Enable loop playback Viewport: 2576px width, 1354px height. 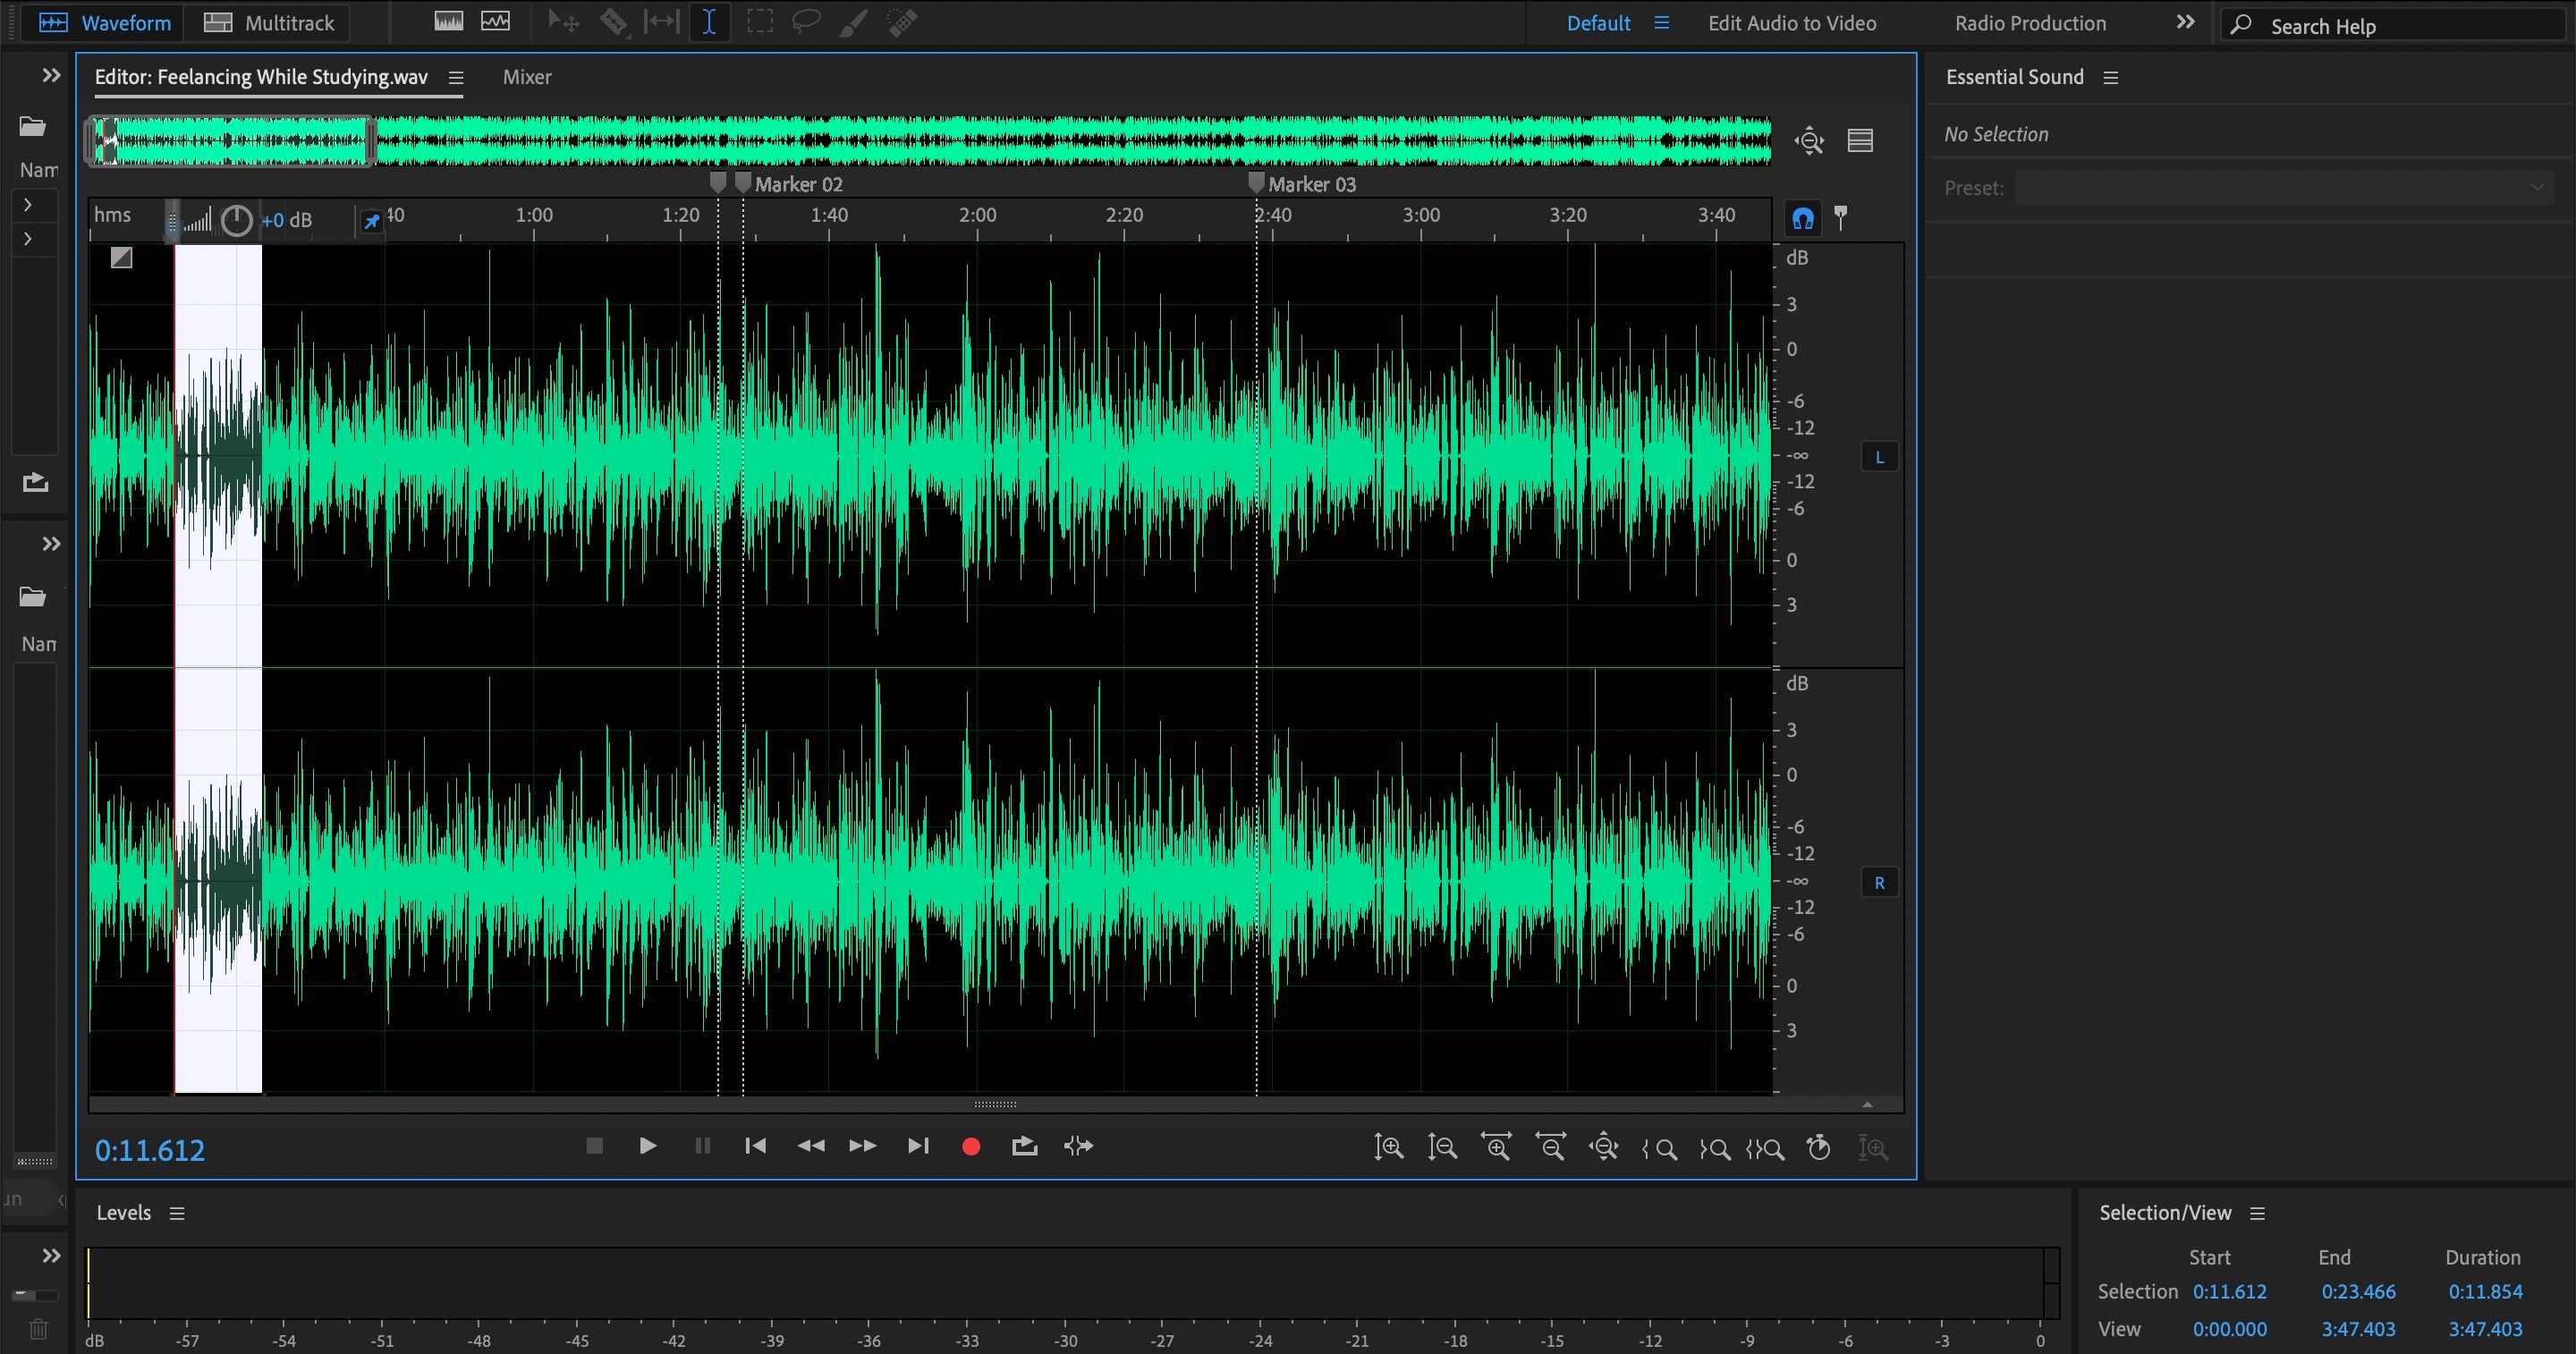coord(1024,1146)
